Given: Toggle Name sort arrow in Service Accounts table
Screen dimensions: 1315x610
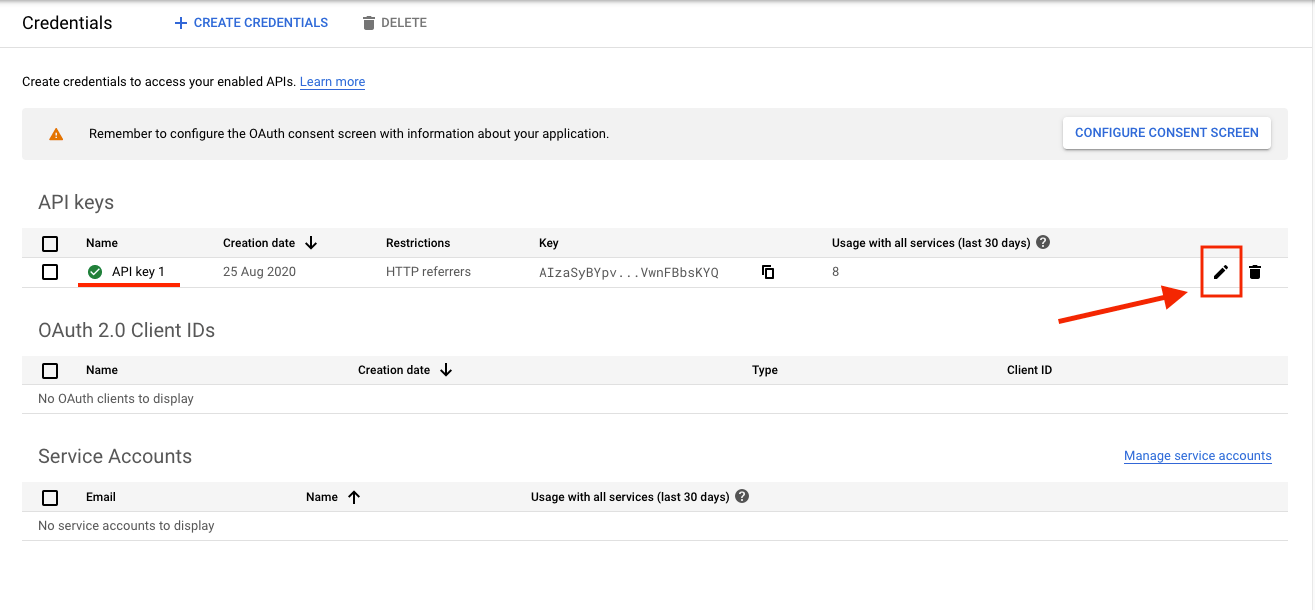Looking at the screenshot, I should [x=355, y=496].
